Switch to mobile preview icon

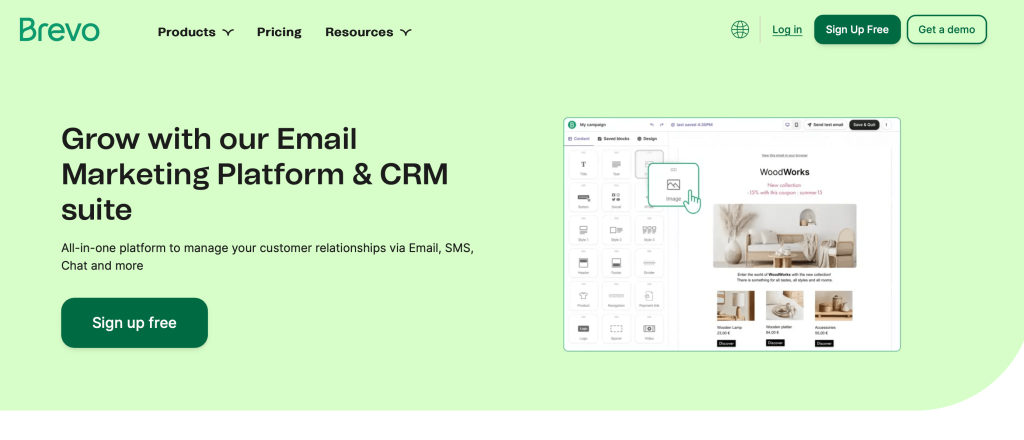(x=796, y=125)
